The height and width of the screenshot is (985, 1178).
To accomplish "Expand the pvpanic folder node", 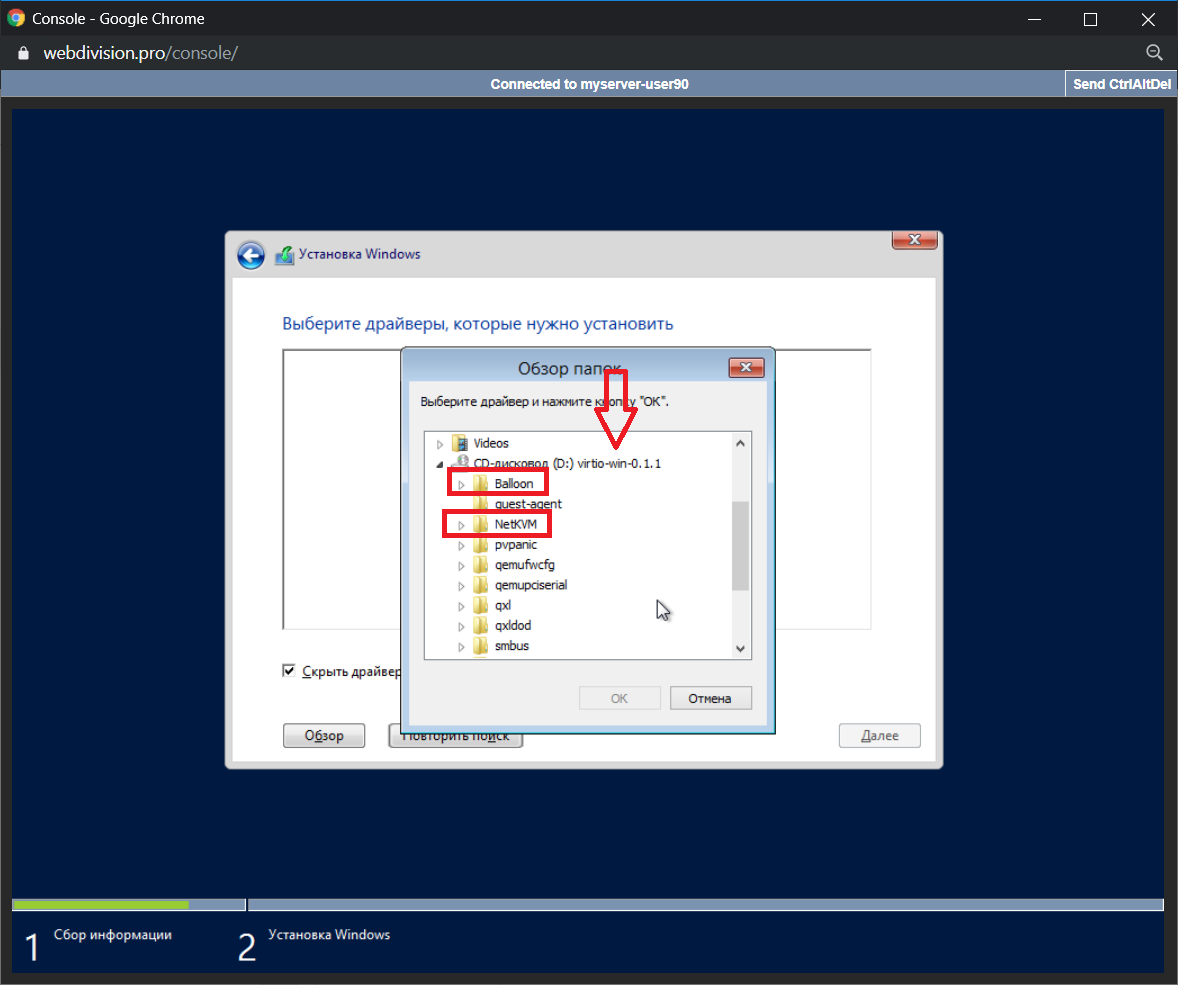I will 461,546.
